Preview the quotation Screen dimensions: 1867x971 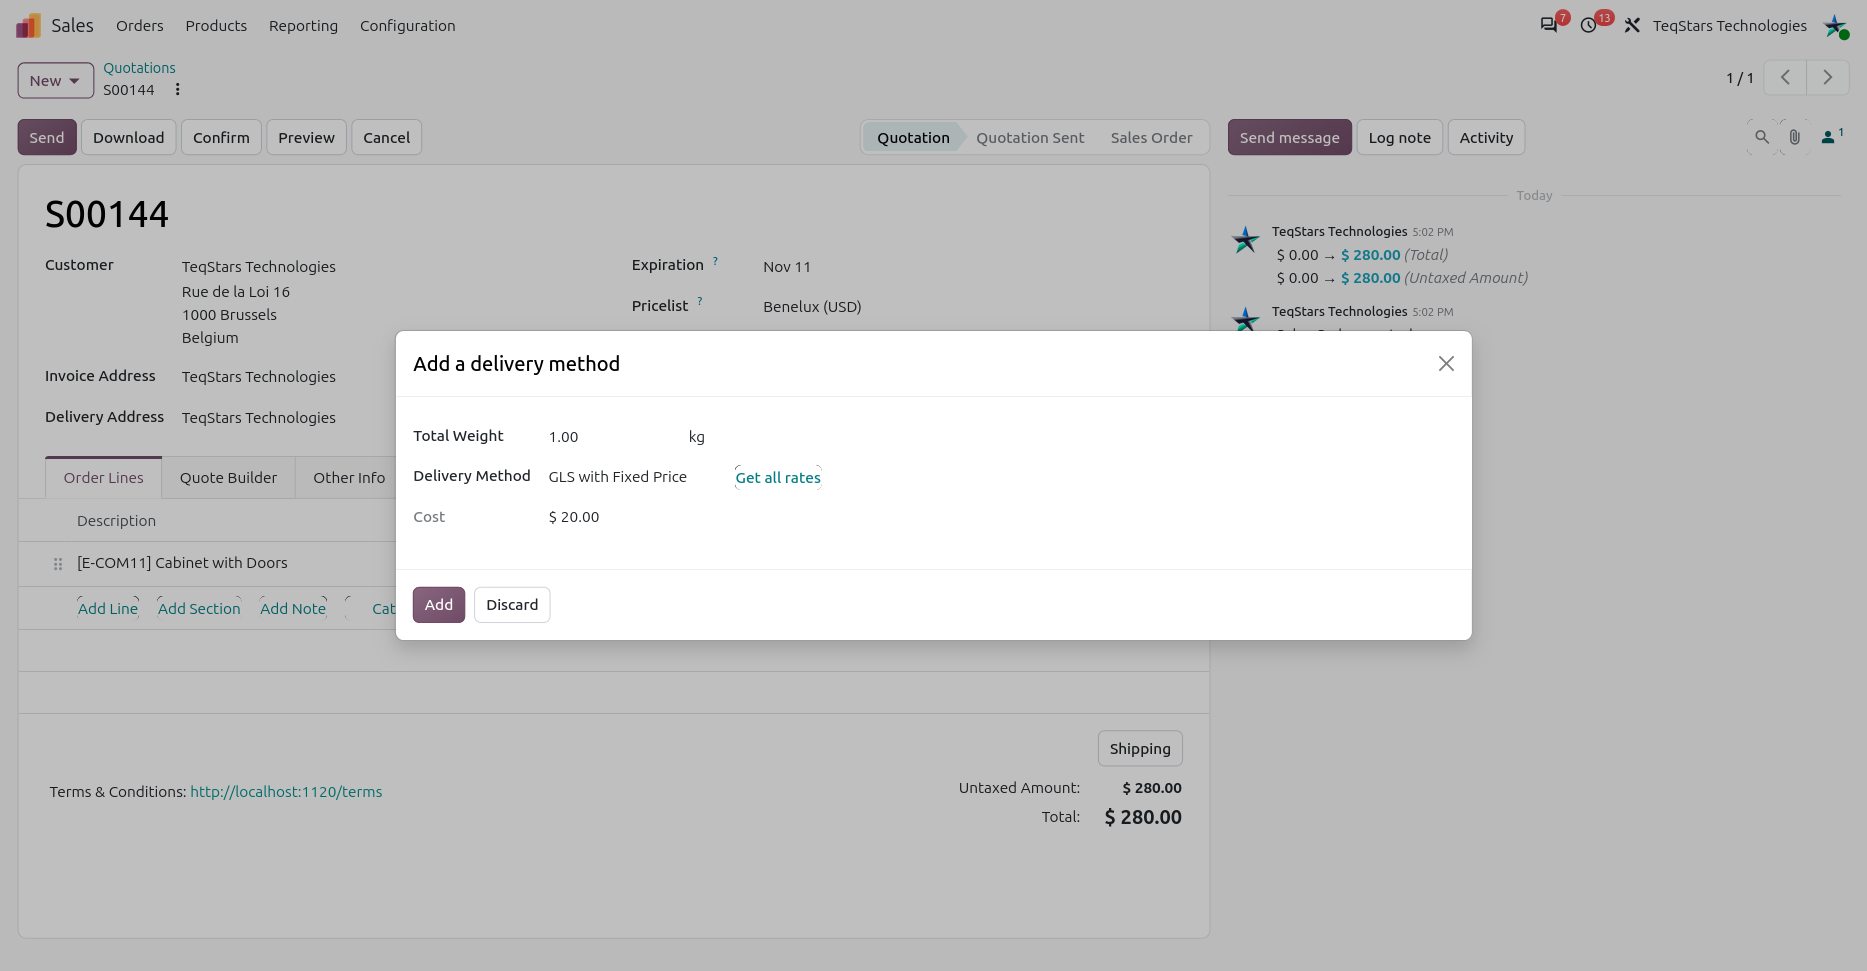pyautogui.click(x=306, y=138)
